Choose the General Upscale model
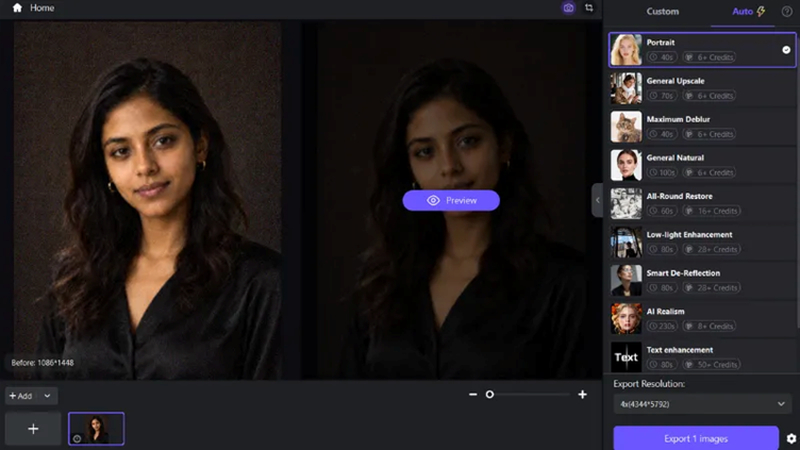 (702, 88)
